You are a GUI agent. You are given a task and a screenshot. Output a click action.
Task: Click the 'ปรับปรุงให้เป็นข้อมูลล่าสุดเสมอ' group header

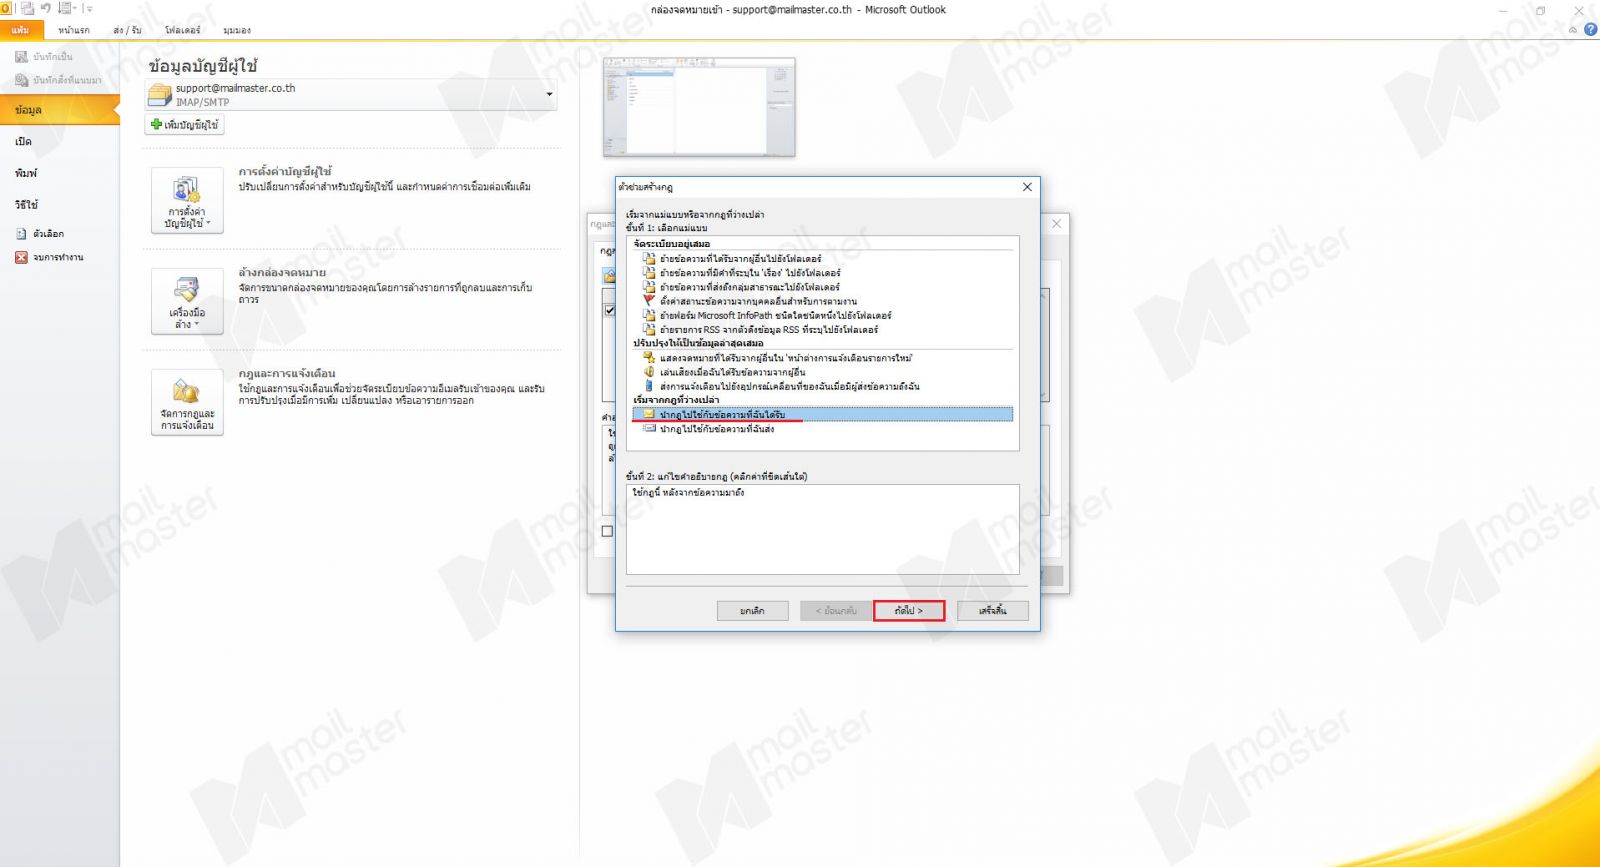[x=698, y=343]
